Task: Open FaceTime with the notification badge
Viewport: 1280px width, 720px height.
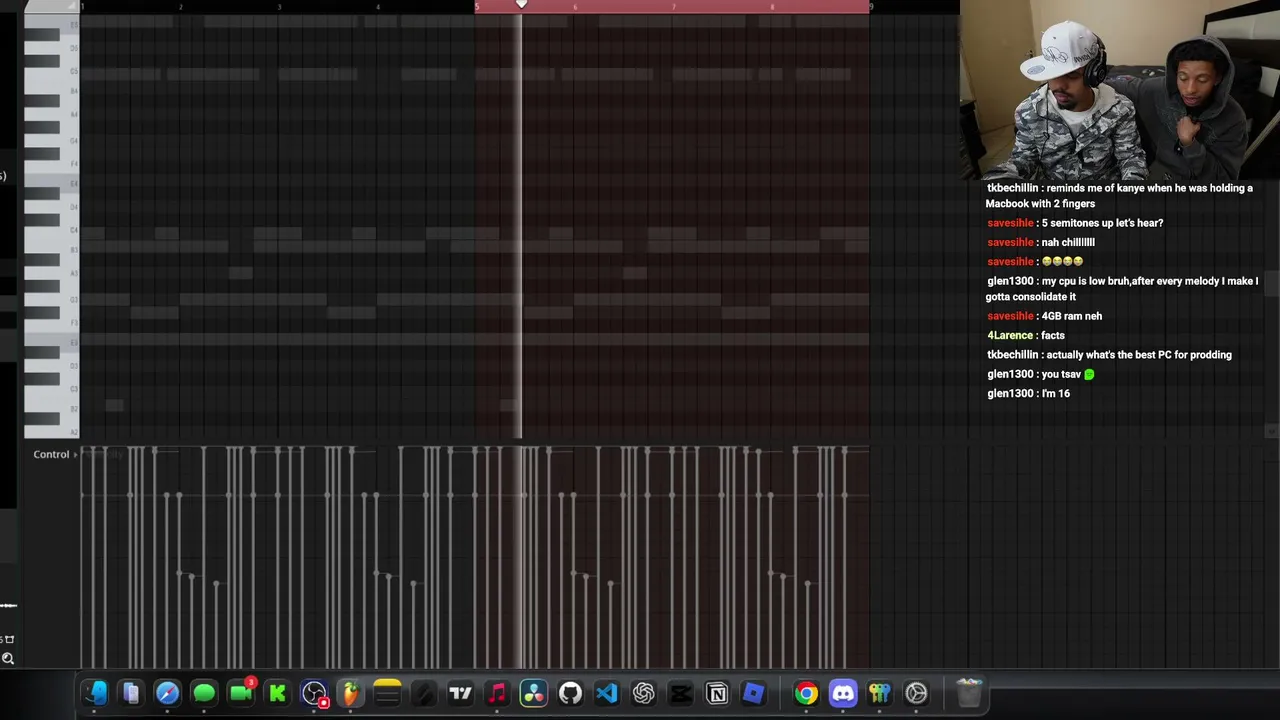Action: [241, 693]
